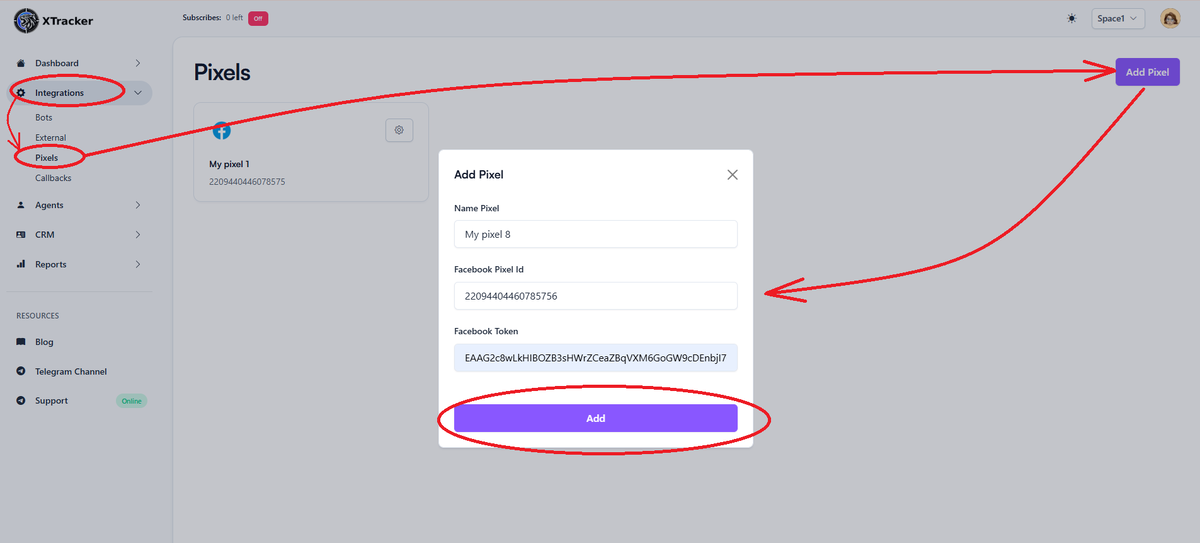Click the Name Pixel input field
This screenshot has height=543, width=1200.
point(595,235)
